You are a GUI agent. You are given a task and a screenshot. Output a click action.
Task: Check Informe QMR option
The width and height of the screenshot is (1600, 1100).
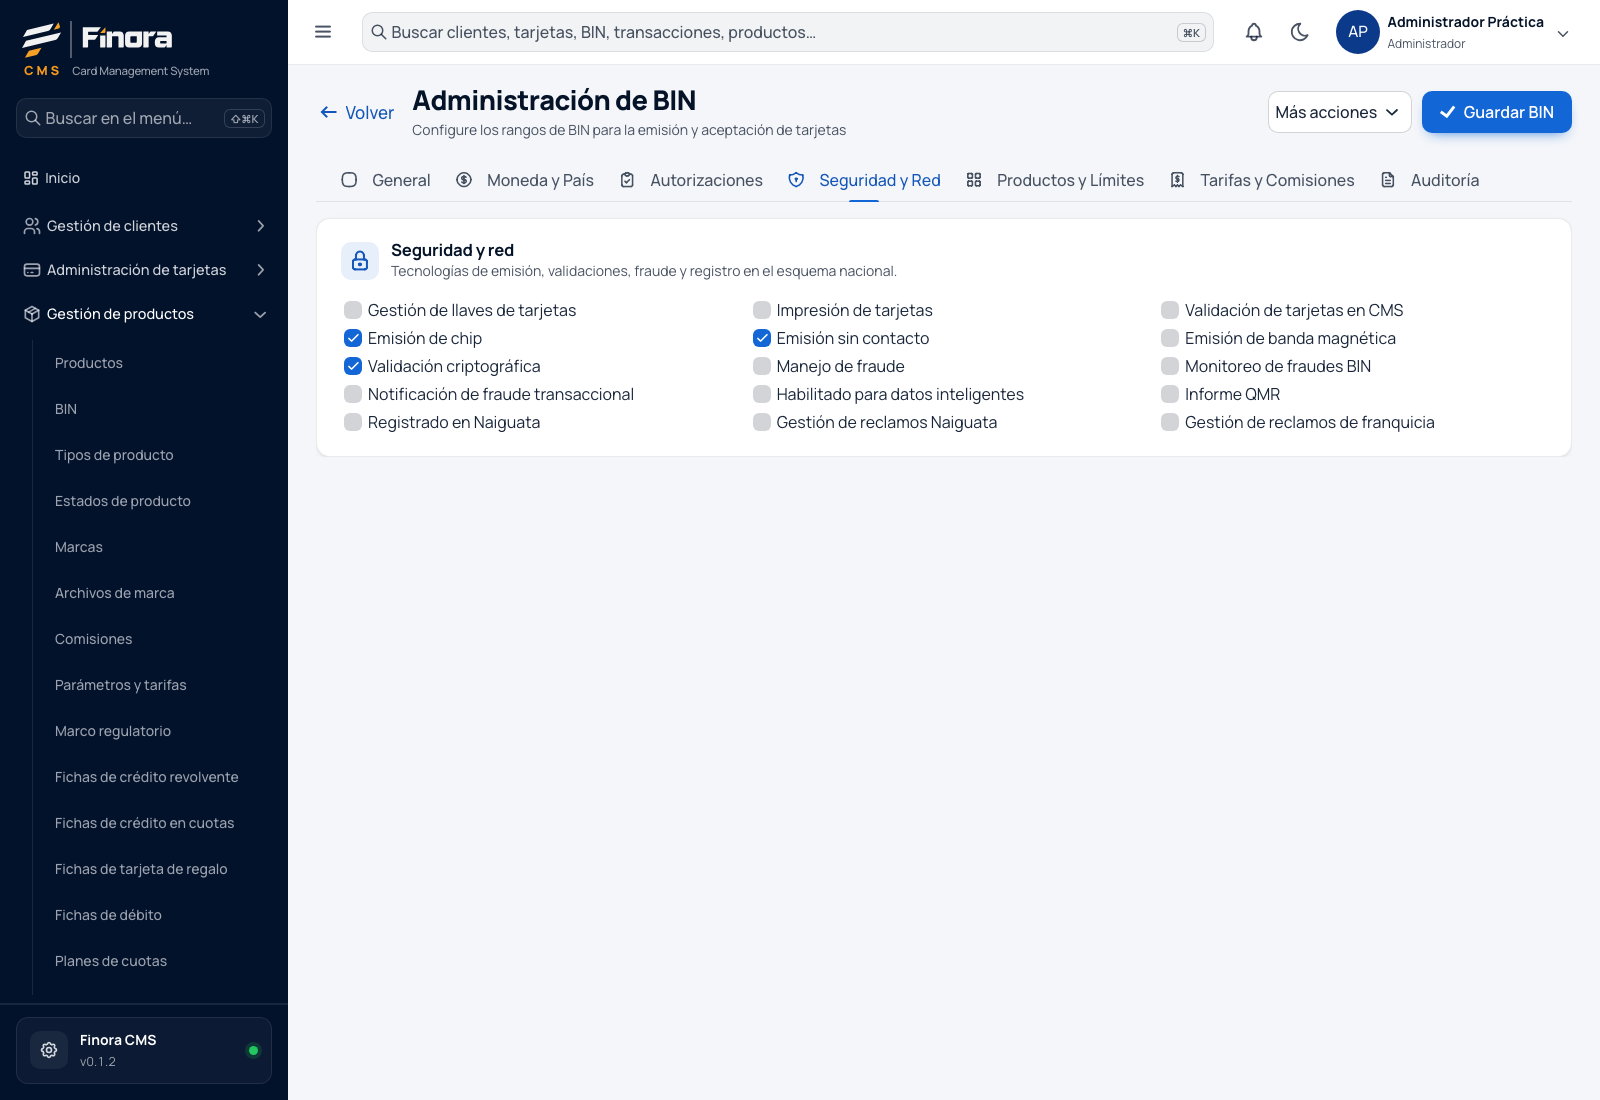pyautogui.click(x=1170, y=394)
